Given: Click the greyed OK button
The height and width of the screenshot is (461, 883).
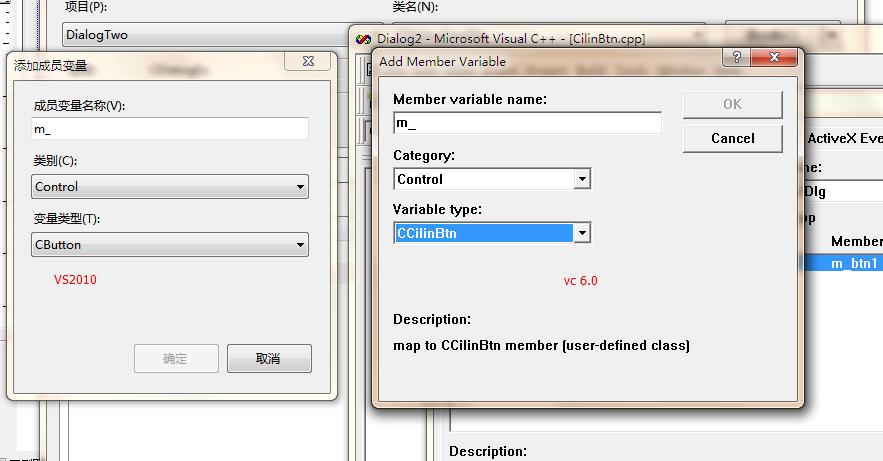Looking at the screenshot, I should click(x=733, y=104).
